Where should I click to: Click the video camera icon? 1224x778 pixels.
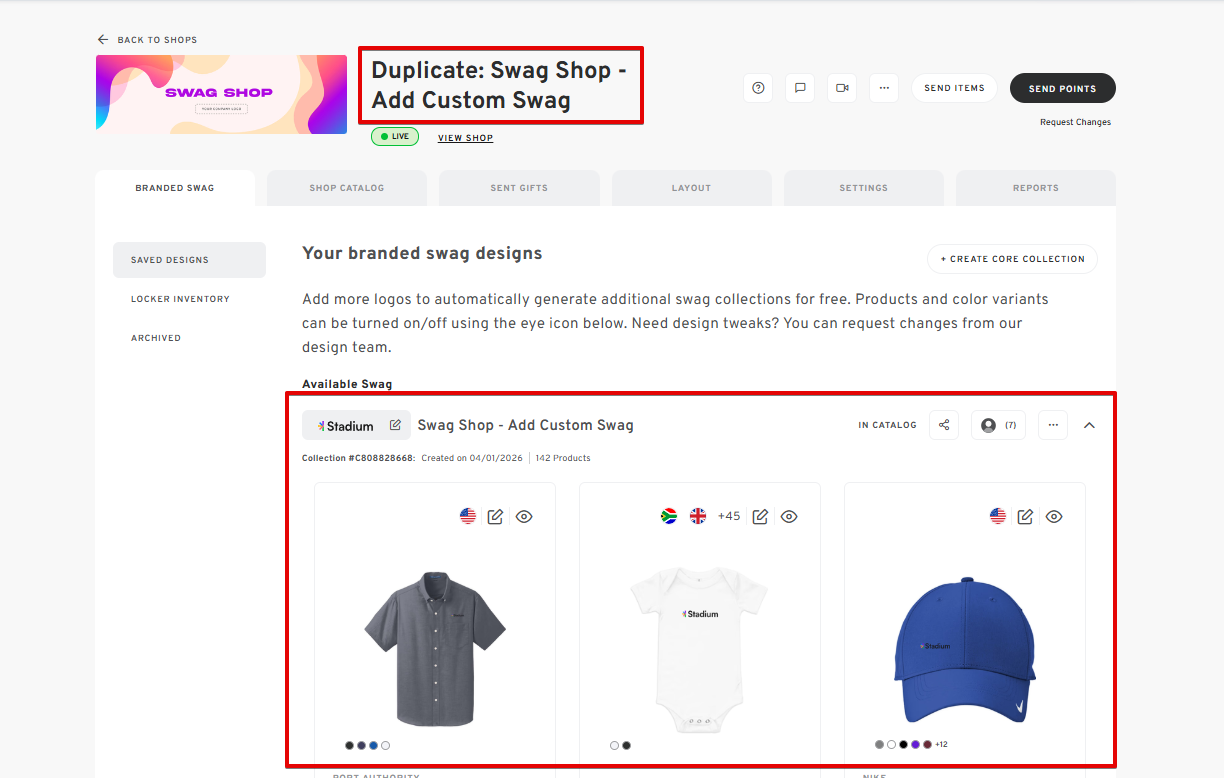(x=842, y=88)
